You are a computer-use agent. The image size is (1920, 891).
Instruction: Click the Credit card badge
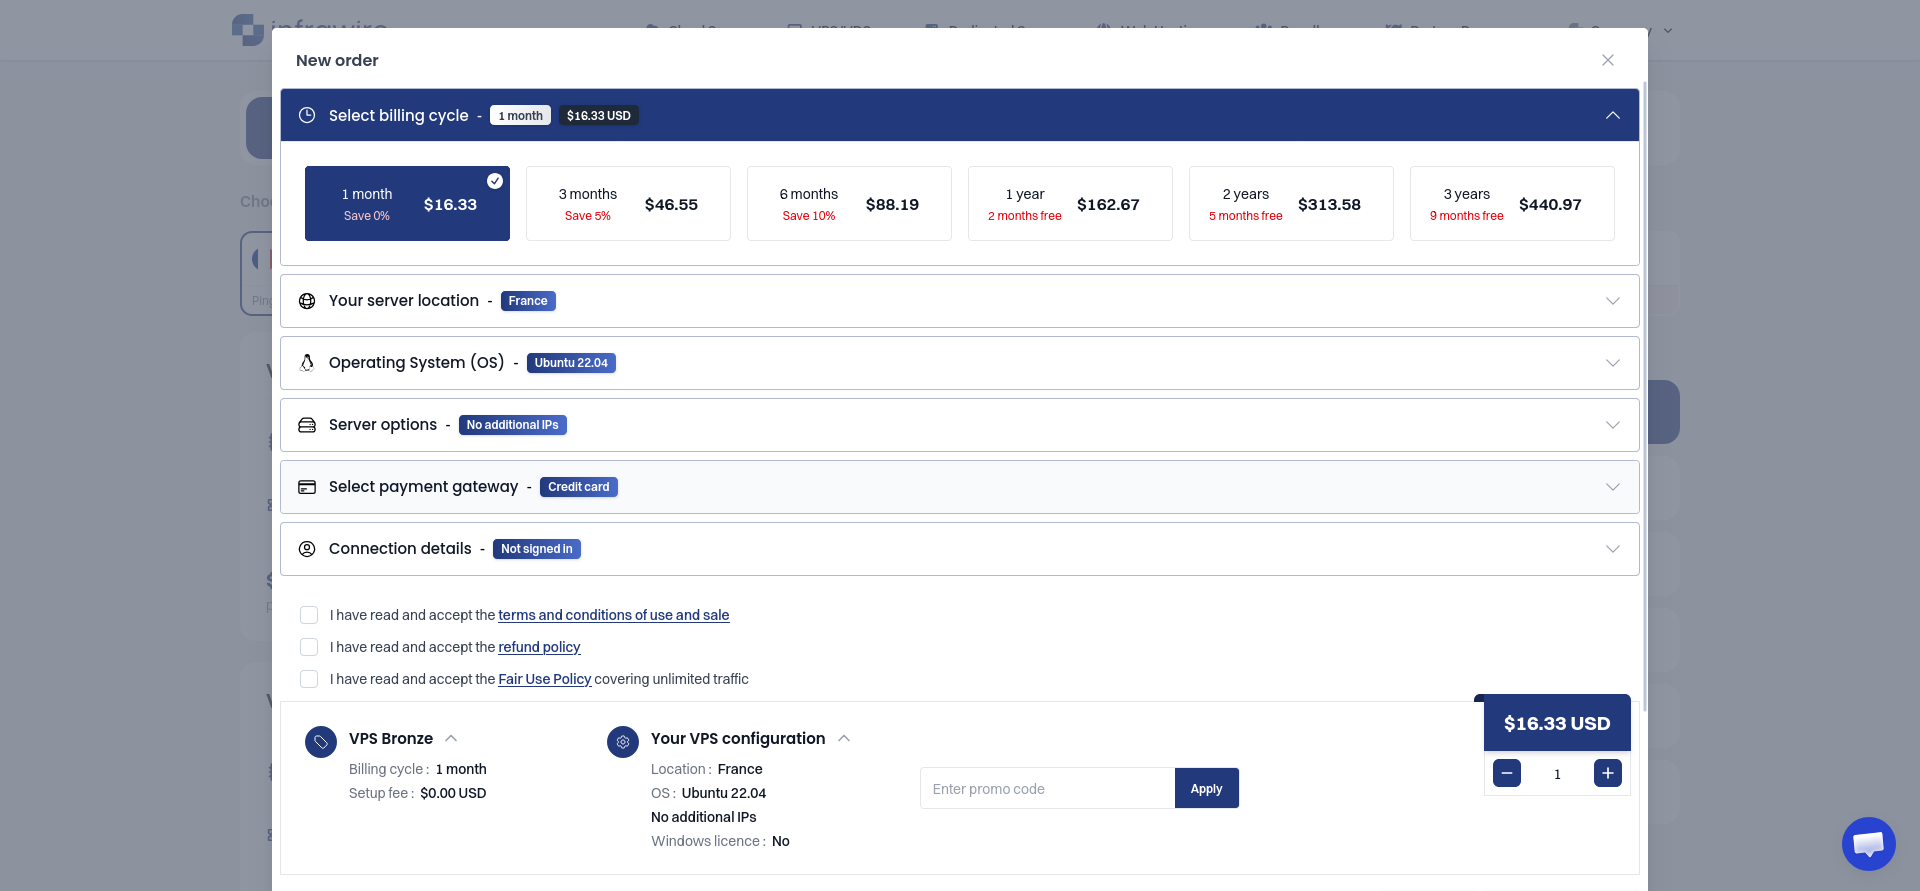579,487
